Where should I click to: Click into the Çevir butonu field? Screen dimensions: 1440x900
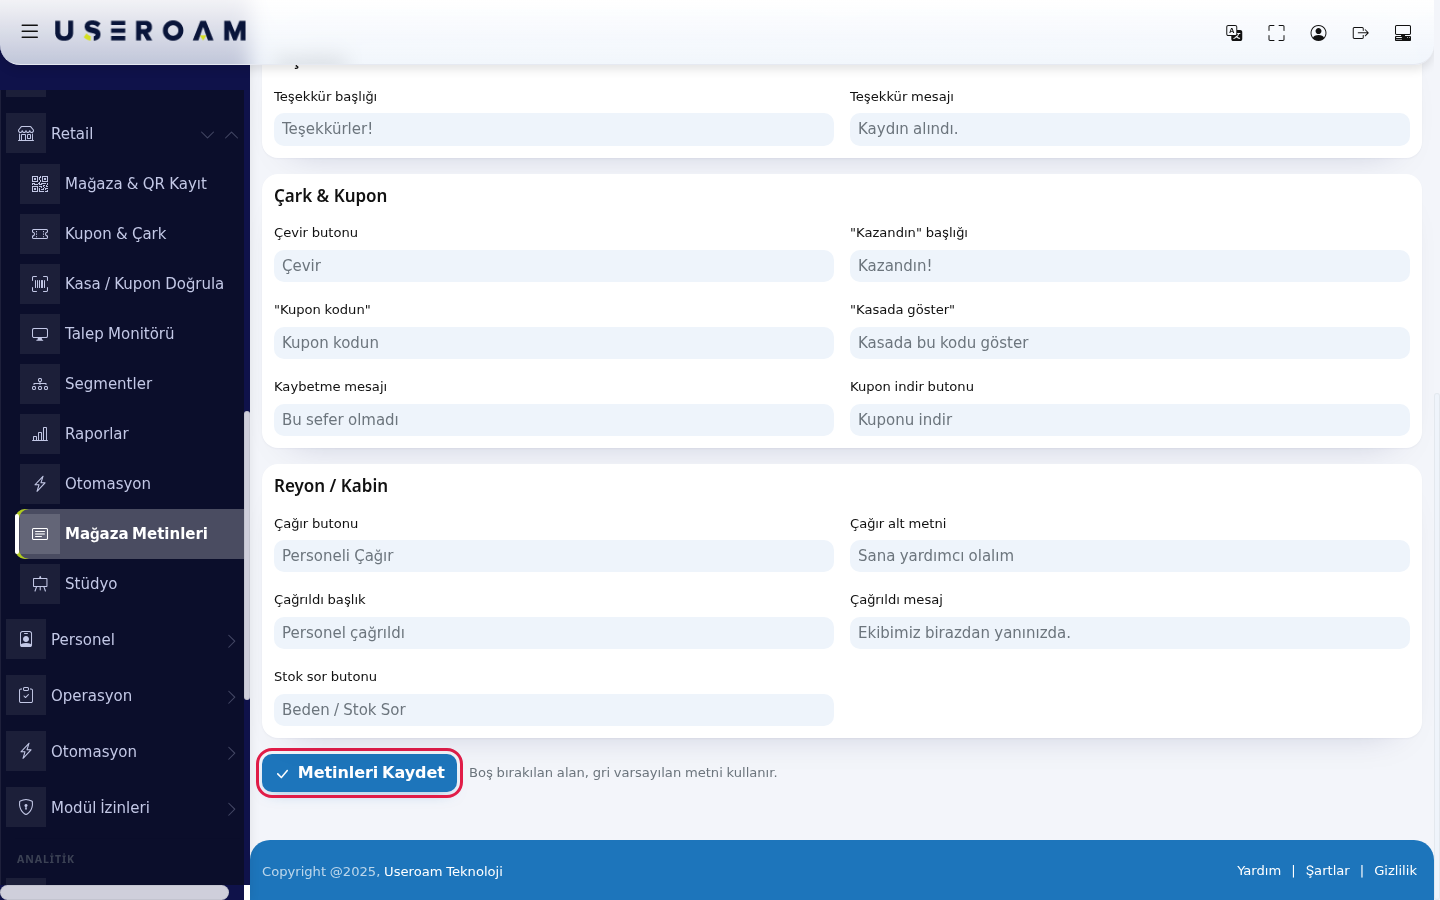coord(554,266)
